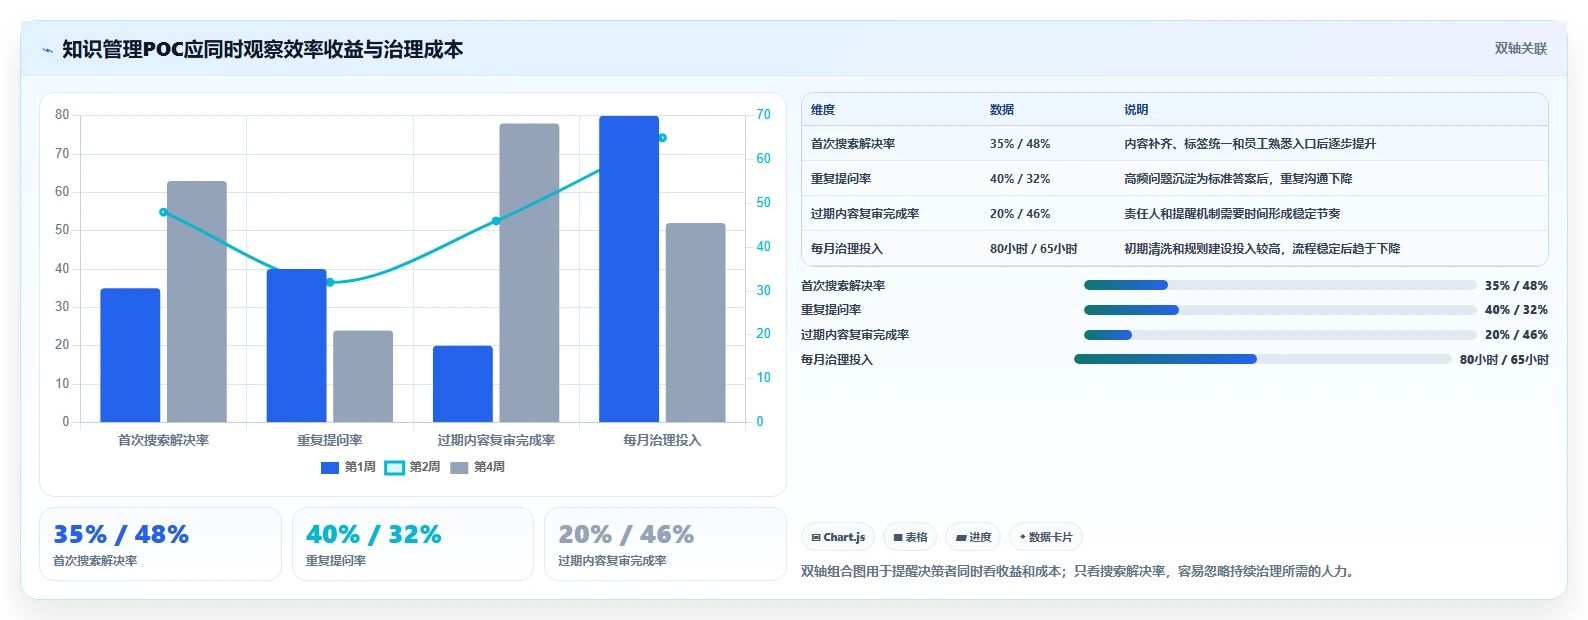Viewport: 1588px width, 620px height.
Task: Open the 40% / 32% data card
Action: tap(413, 544)
